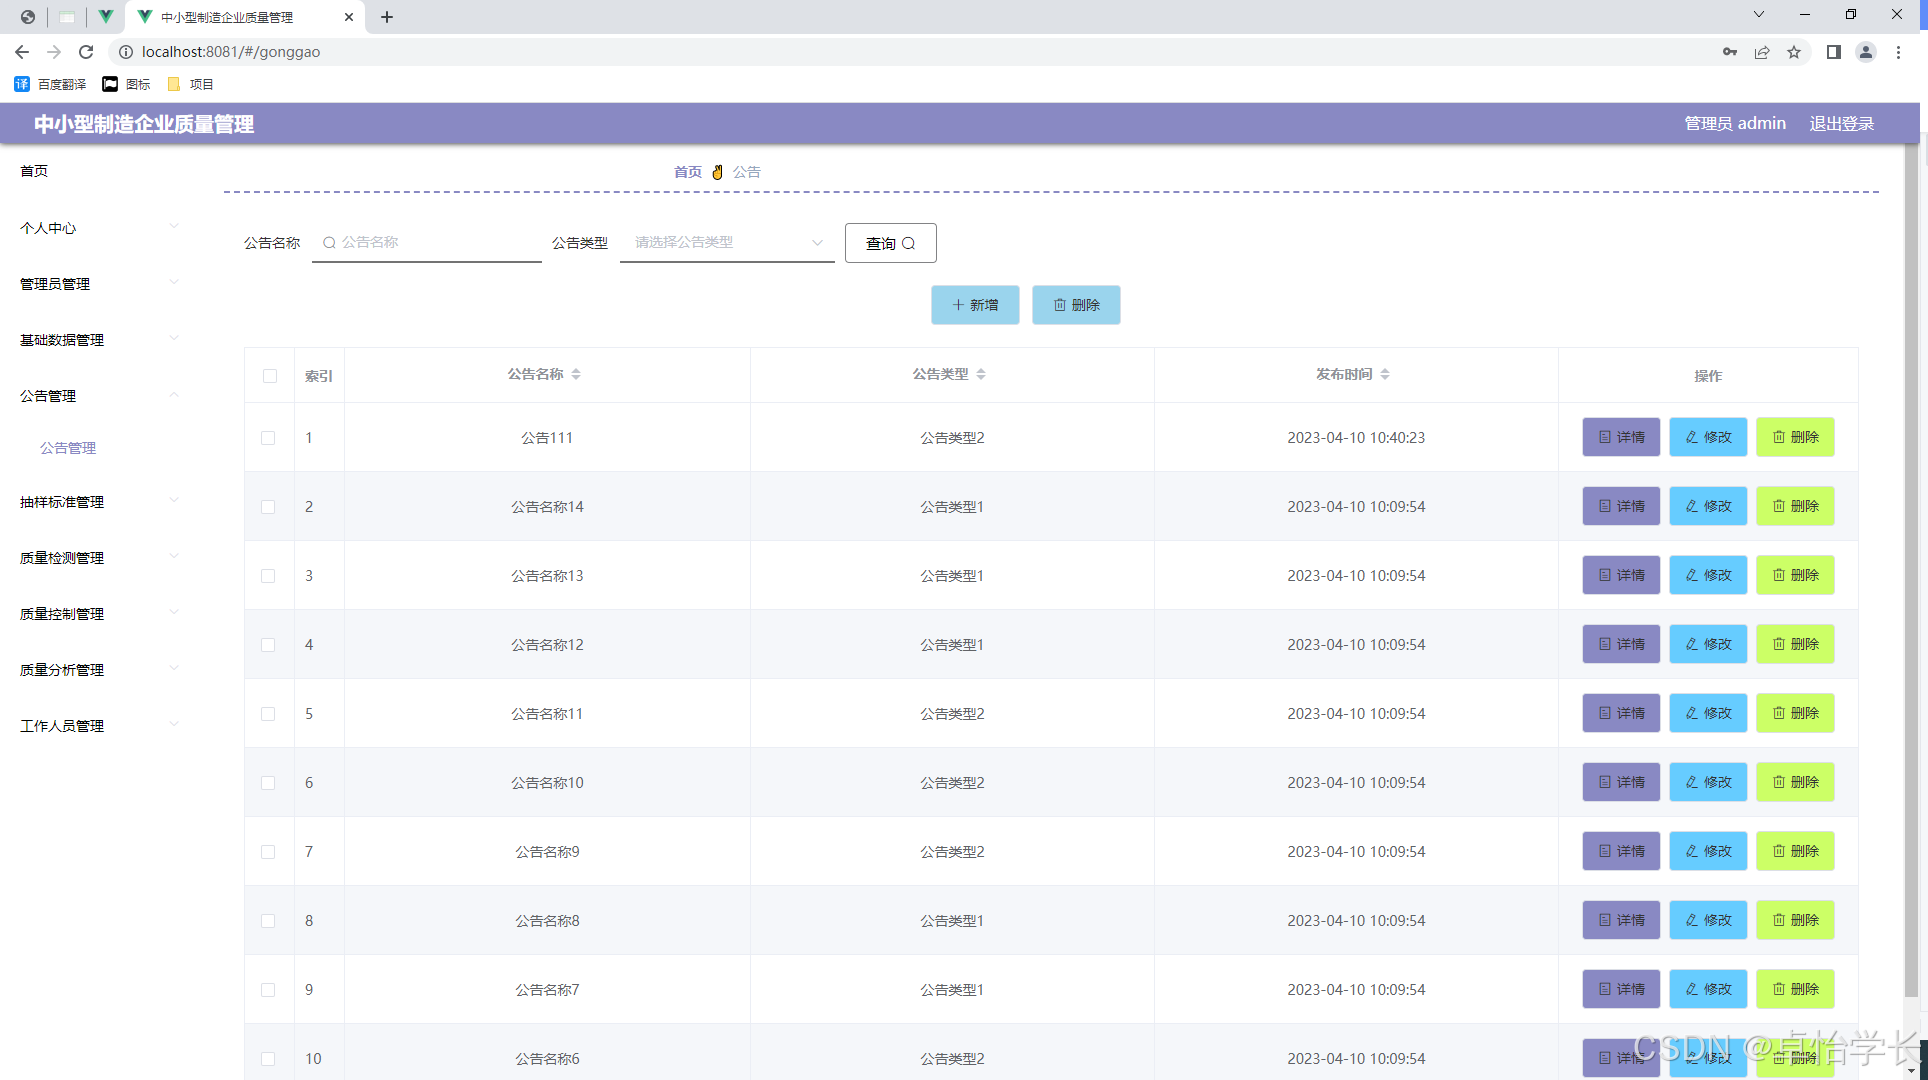Bookmark this page with star icon
This screenshot has width=1928, height=1080.
pyautogui.click(x=1794, y=52)
